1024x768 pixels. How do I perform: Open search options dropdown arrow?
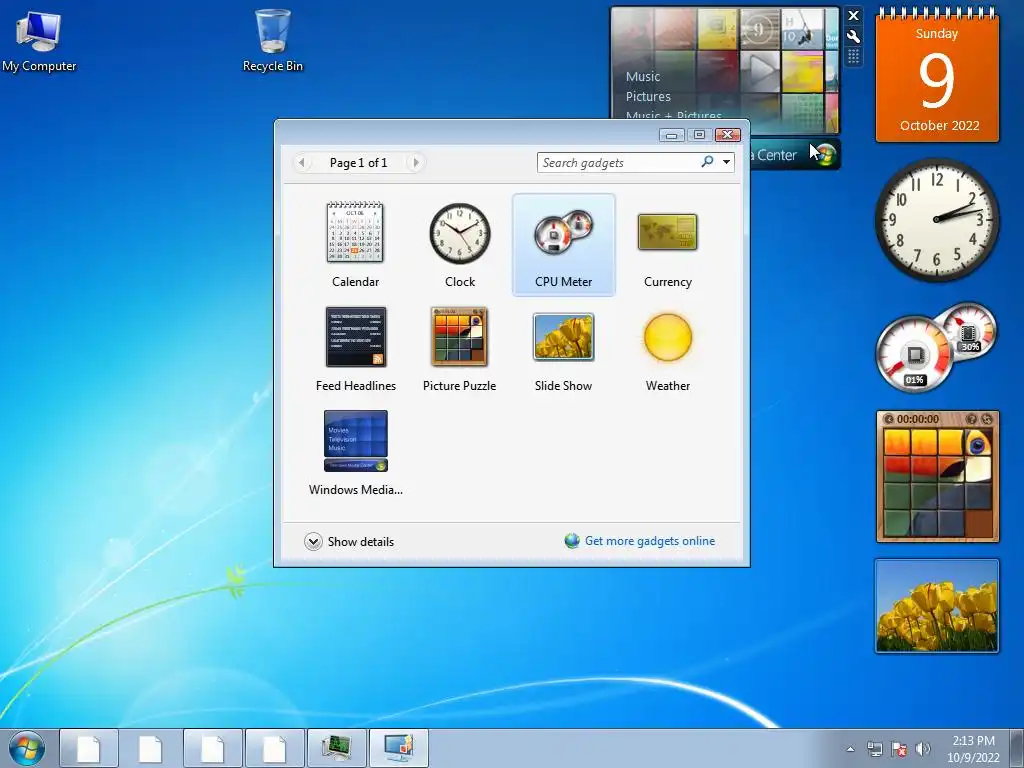point(726,162)
